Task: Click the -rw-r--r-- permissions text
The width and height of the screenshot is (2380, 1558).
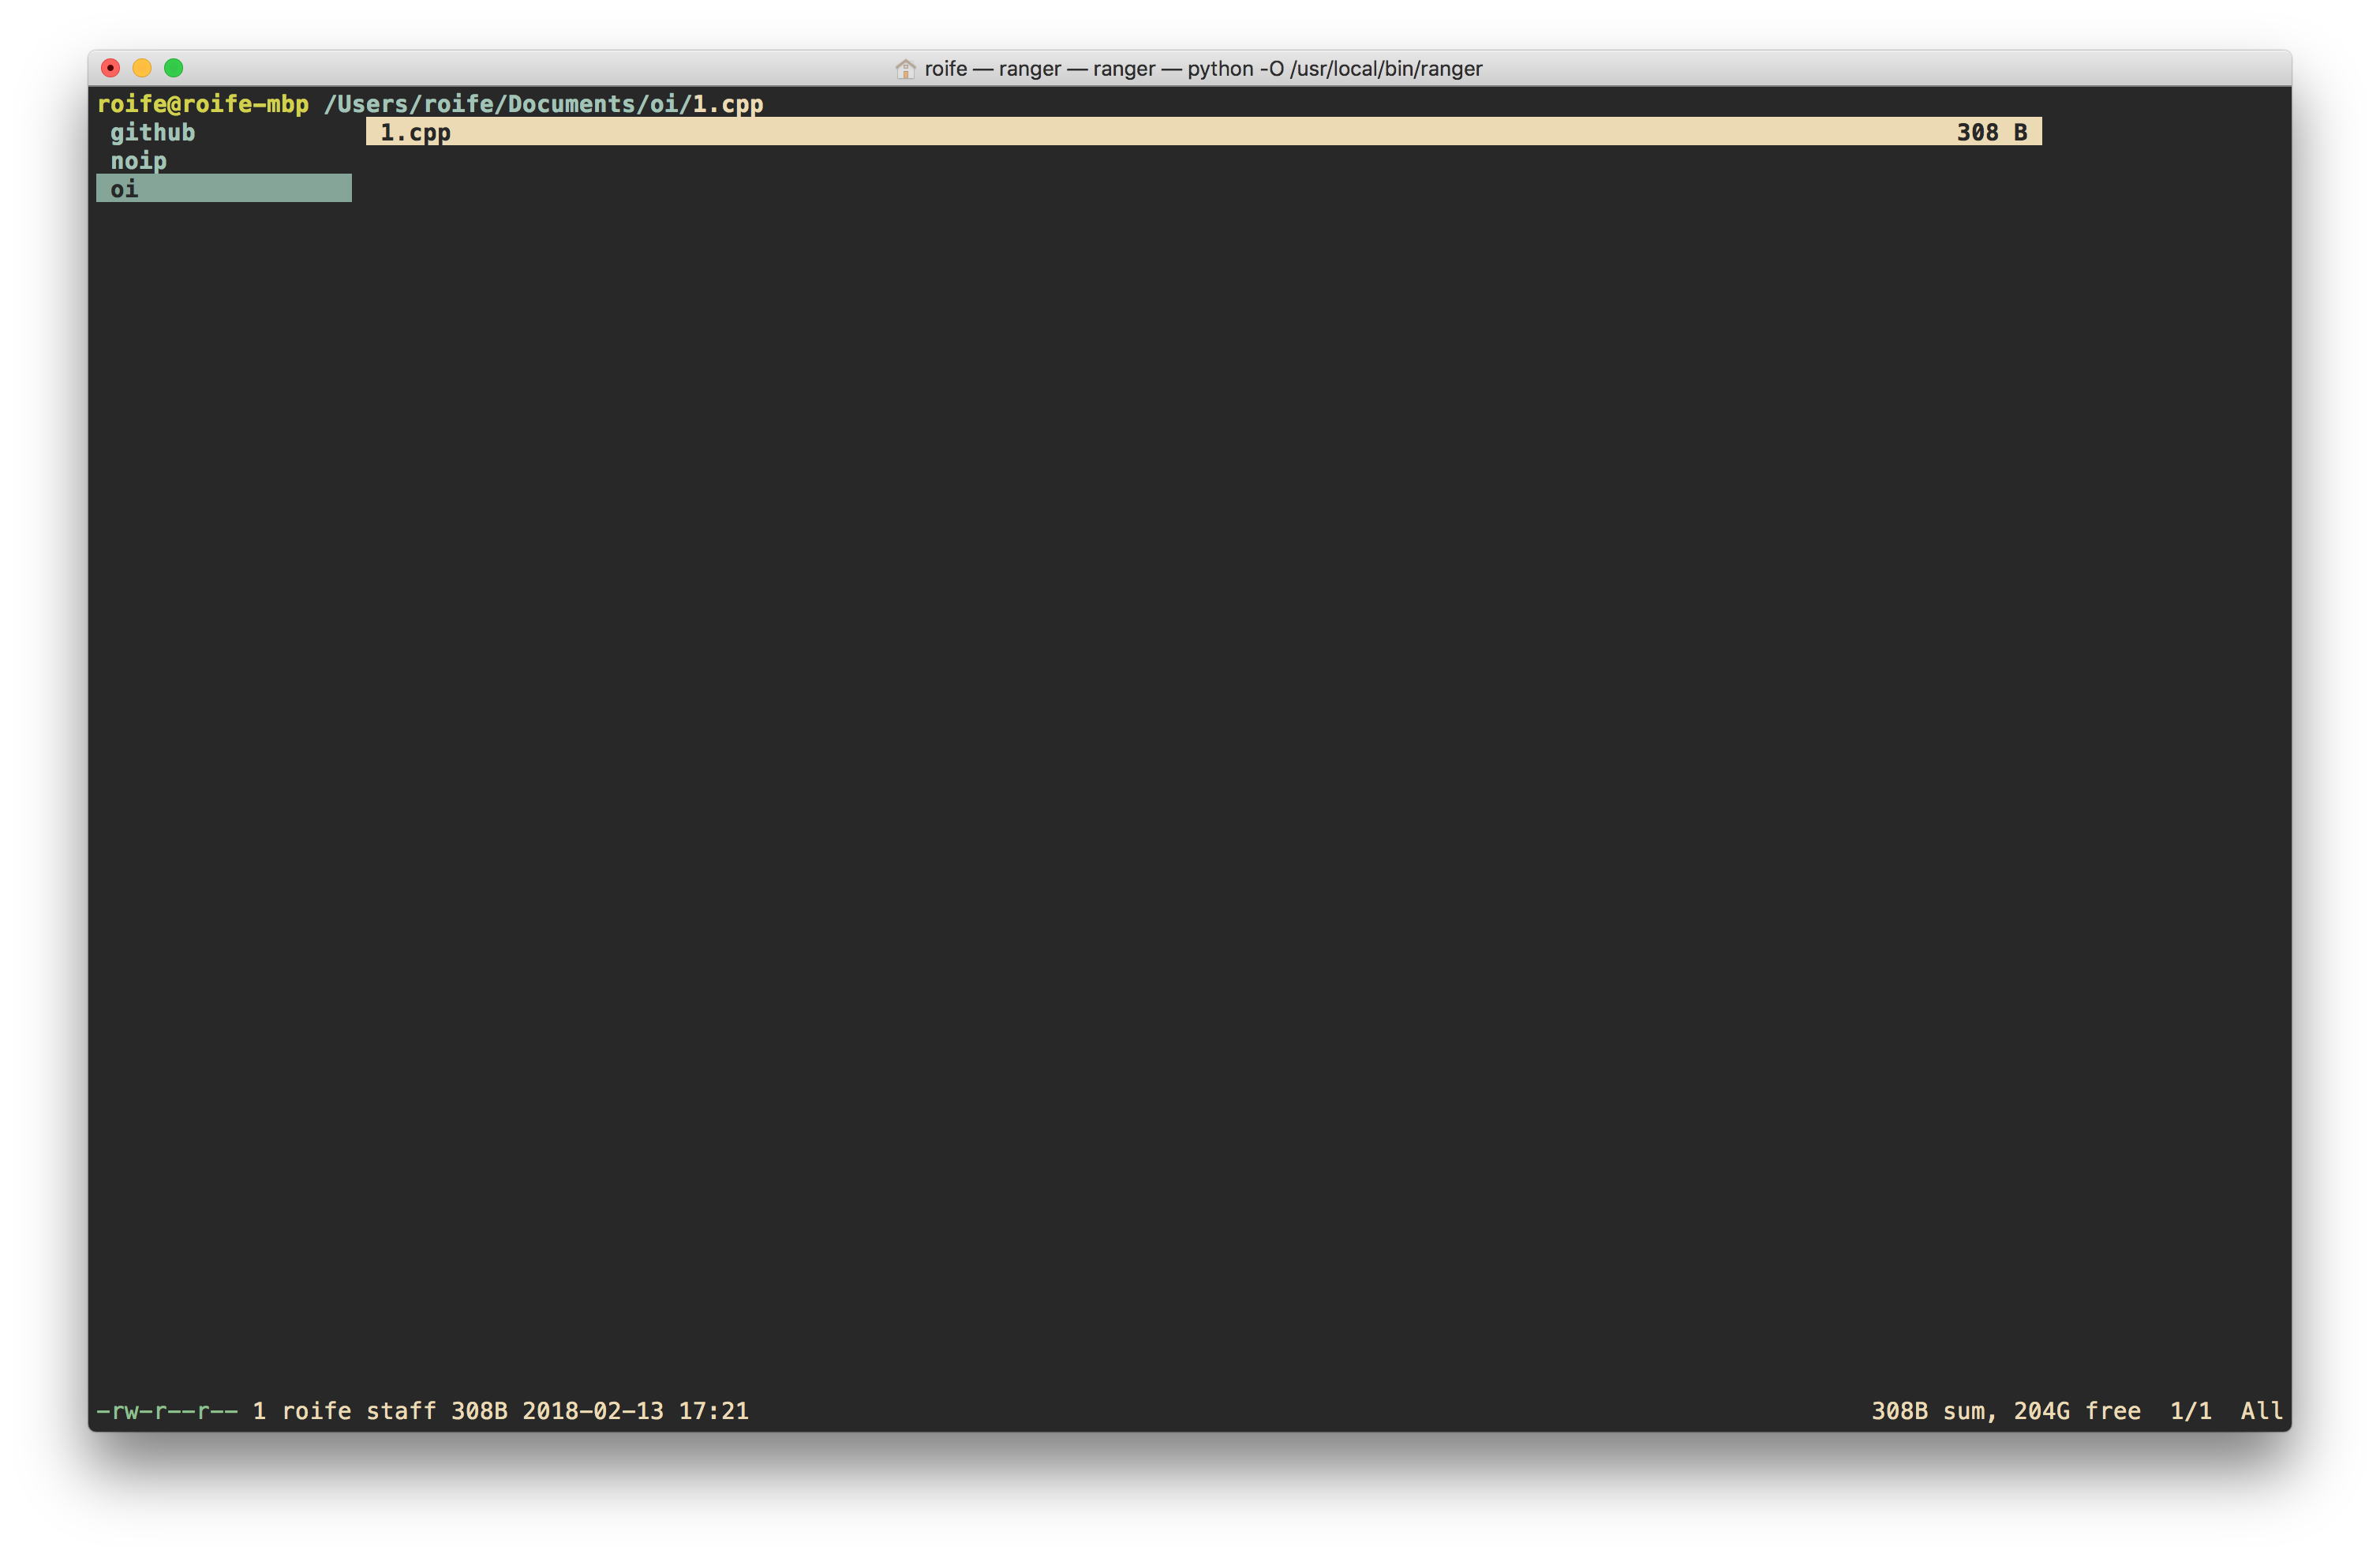Action: tap(167, 1411)
